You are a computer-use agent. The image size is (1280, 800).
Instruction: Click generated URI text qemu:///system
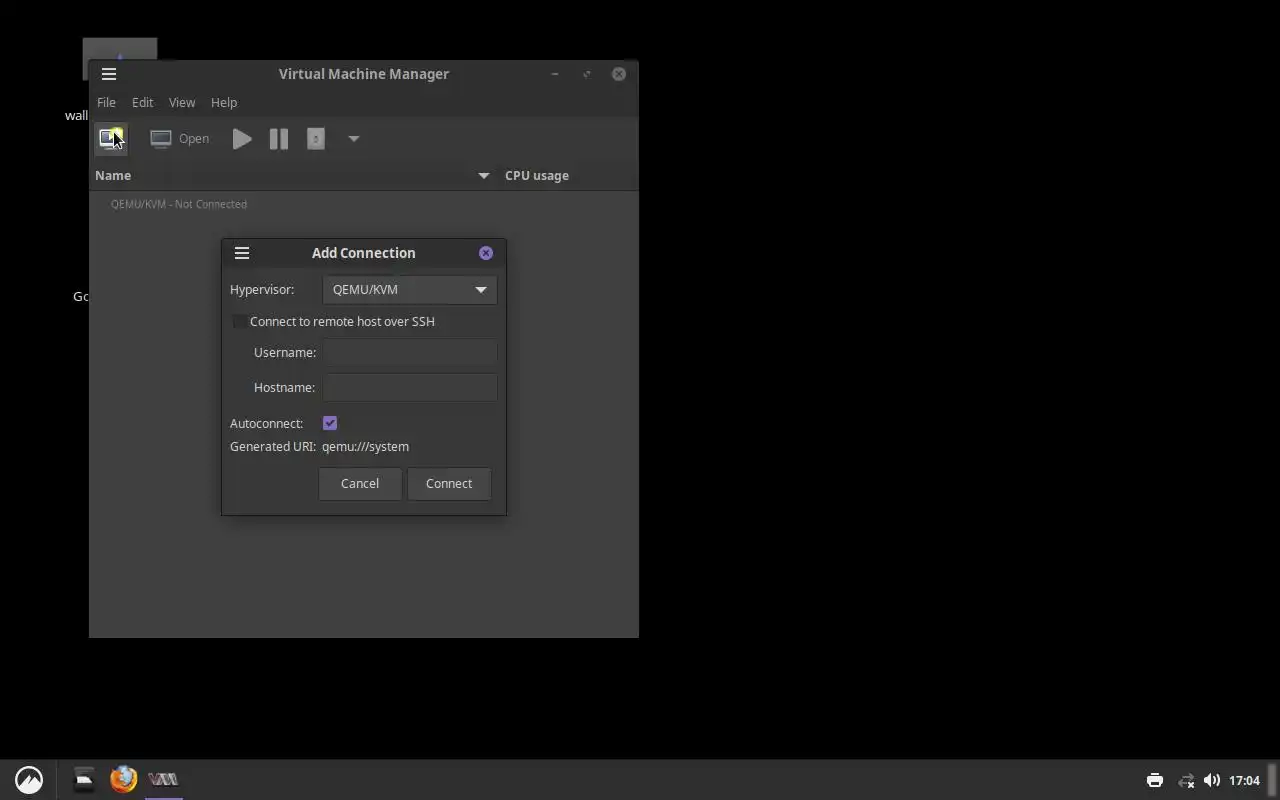(x=365, y=447)
